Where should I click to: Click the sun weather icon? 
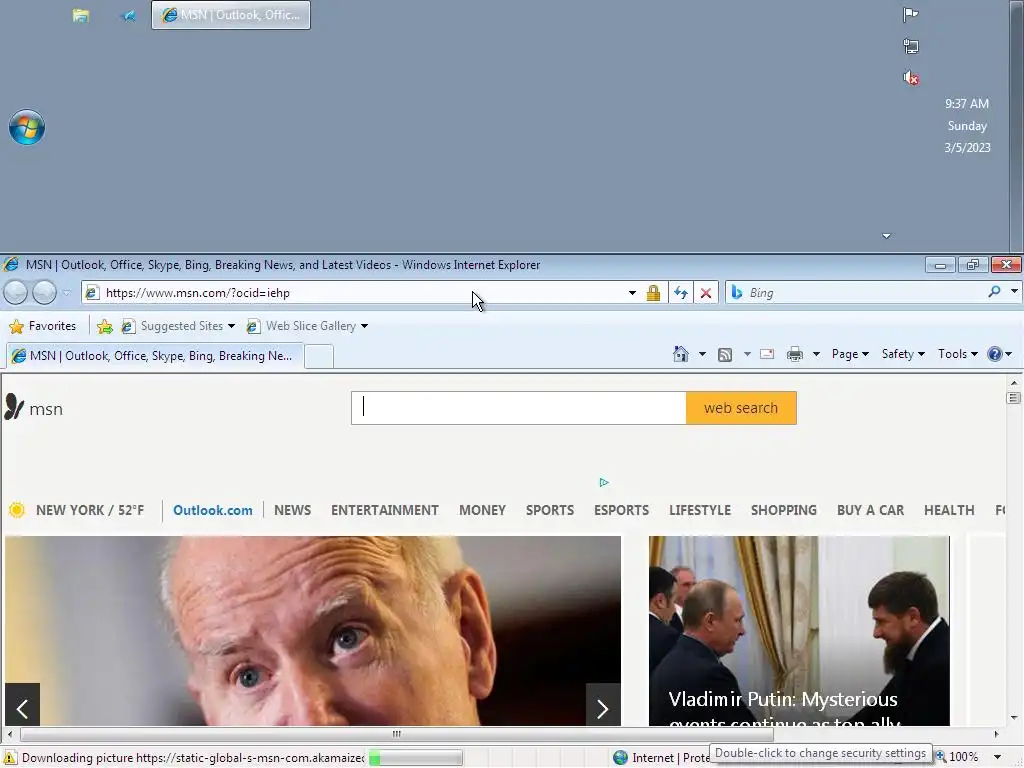17,510
